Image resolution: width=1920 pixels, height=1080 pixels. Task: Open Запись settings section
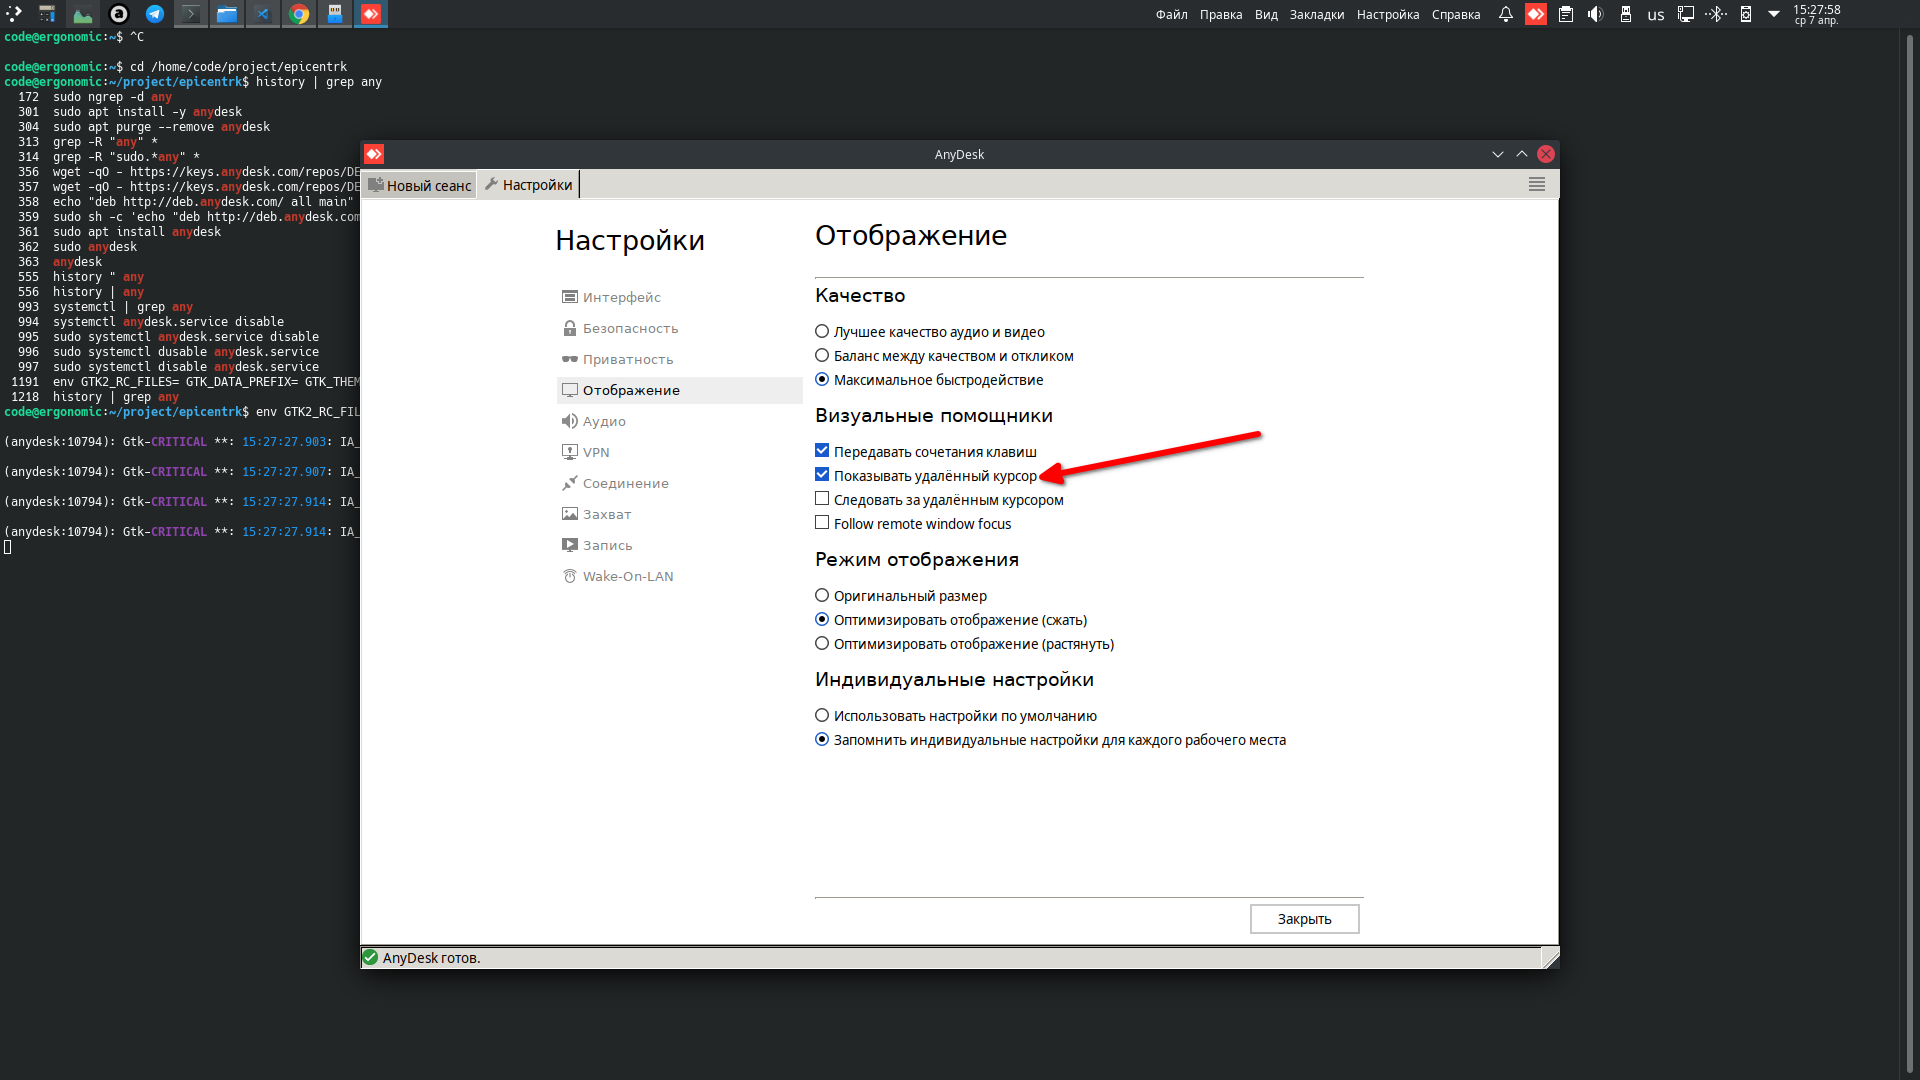click(679, 545)
